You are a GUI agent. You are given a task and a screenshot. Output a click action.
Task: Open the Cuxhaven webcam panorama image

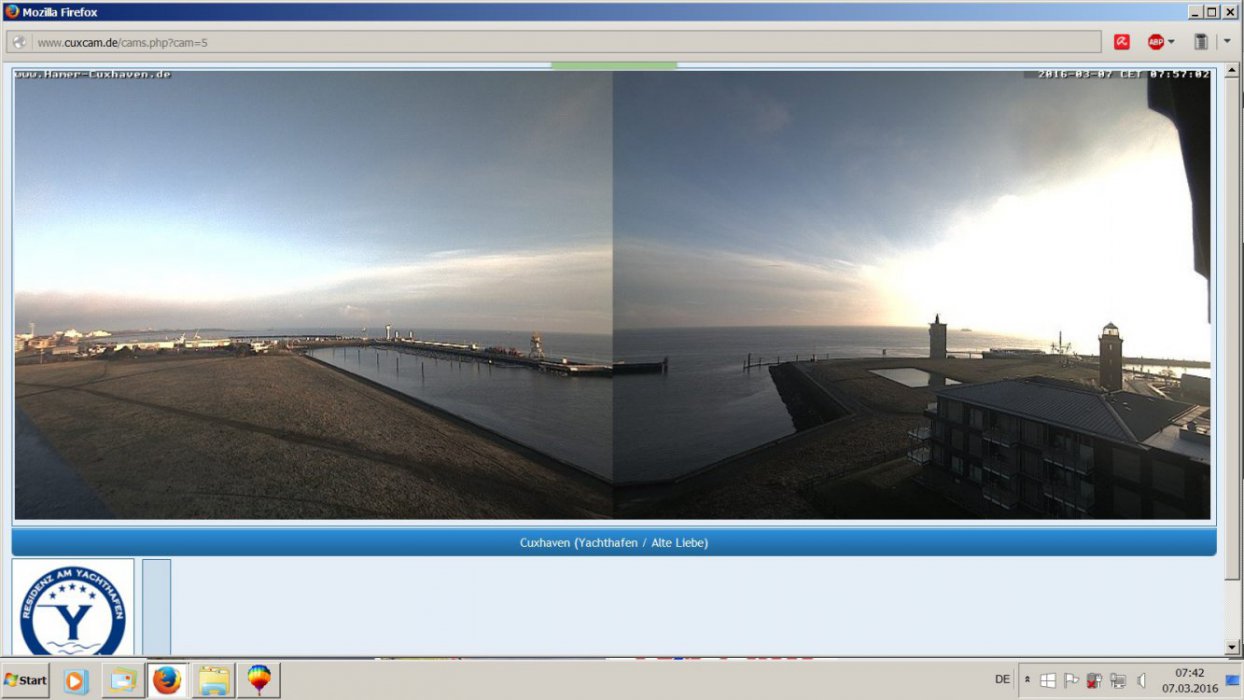coord(612,294)
